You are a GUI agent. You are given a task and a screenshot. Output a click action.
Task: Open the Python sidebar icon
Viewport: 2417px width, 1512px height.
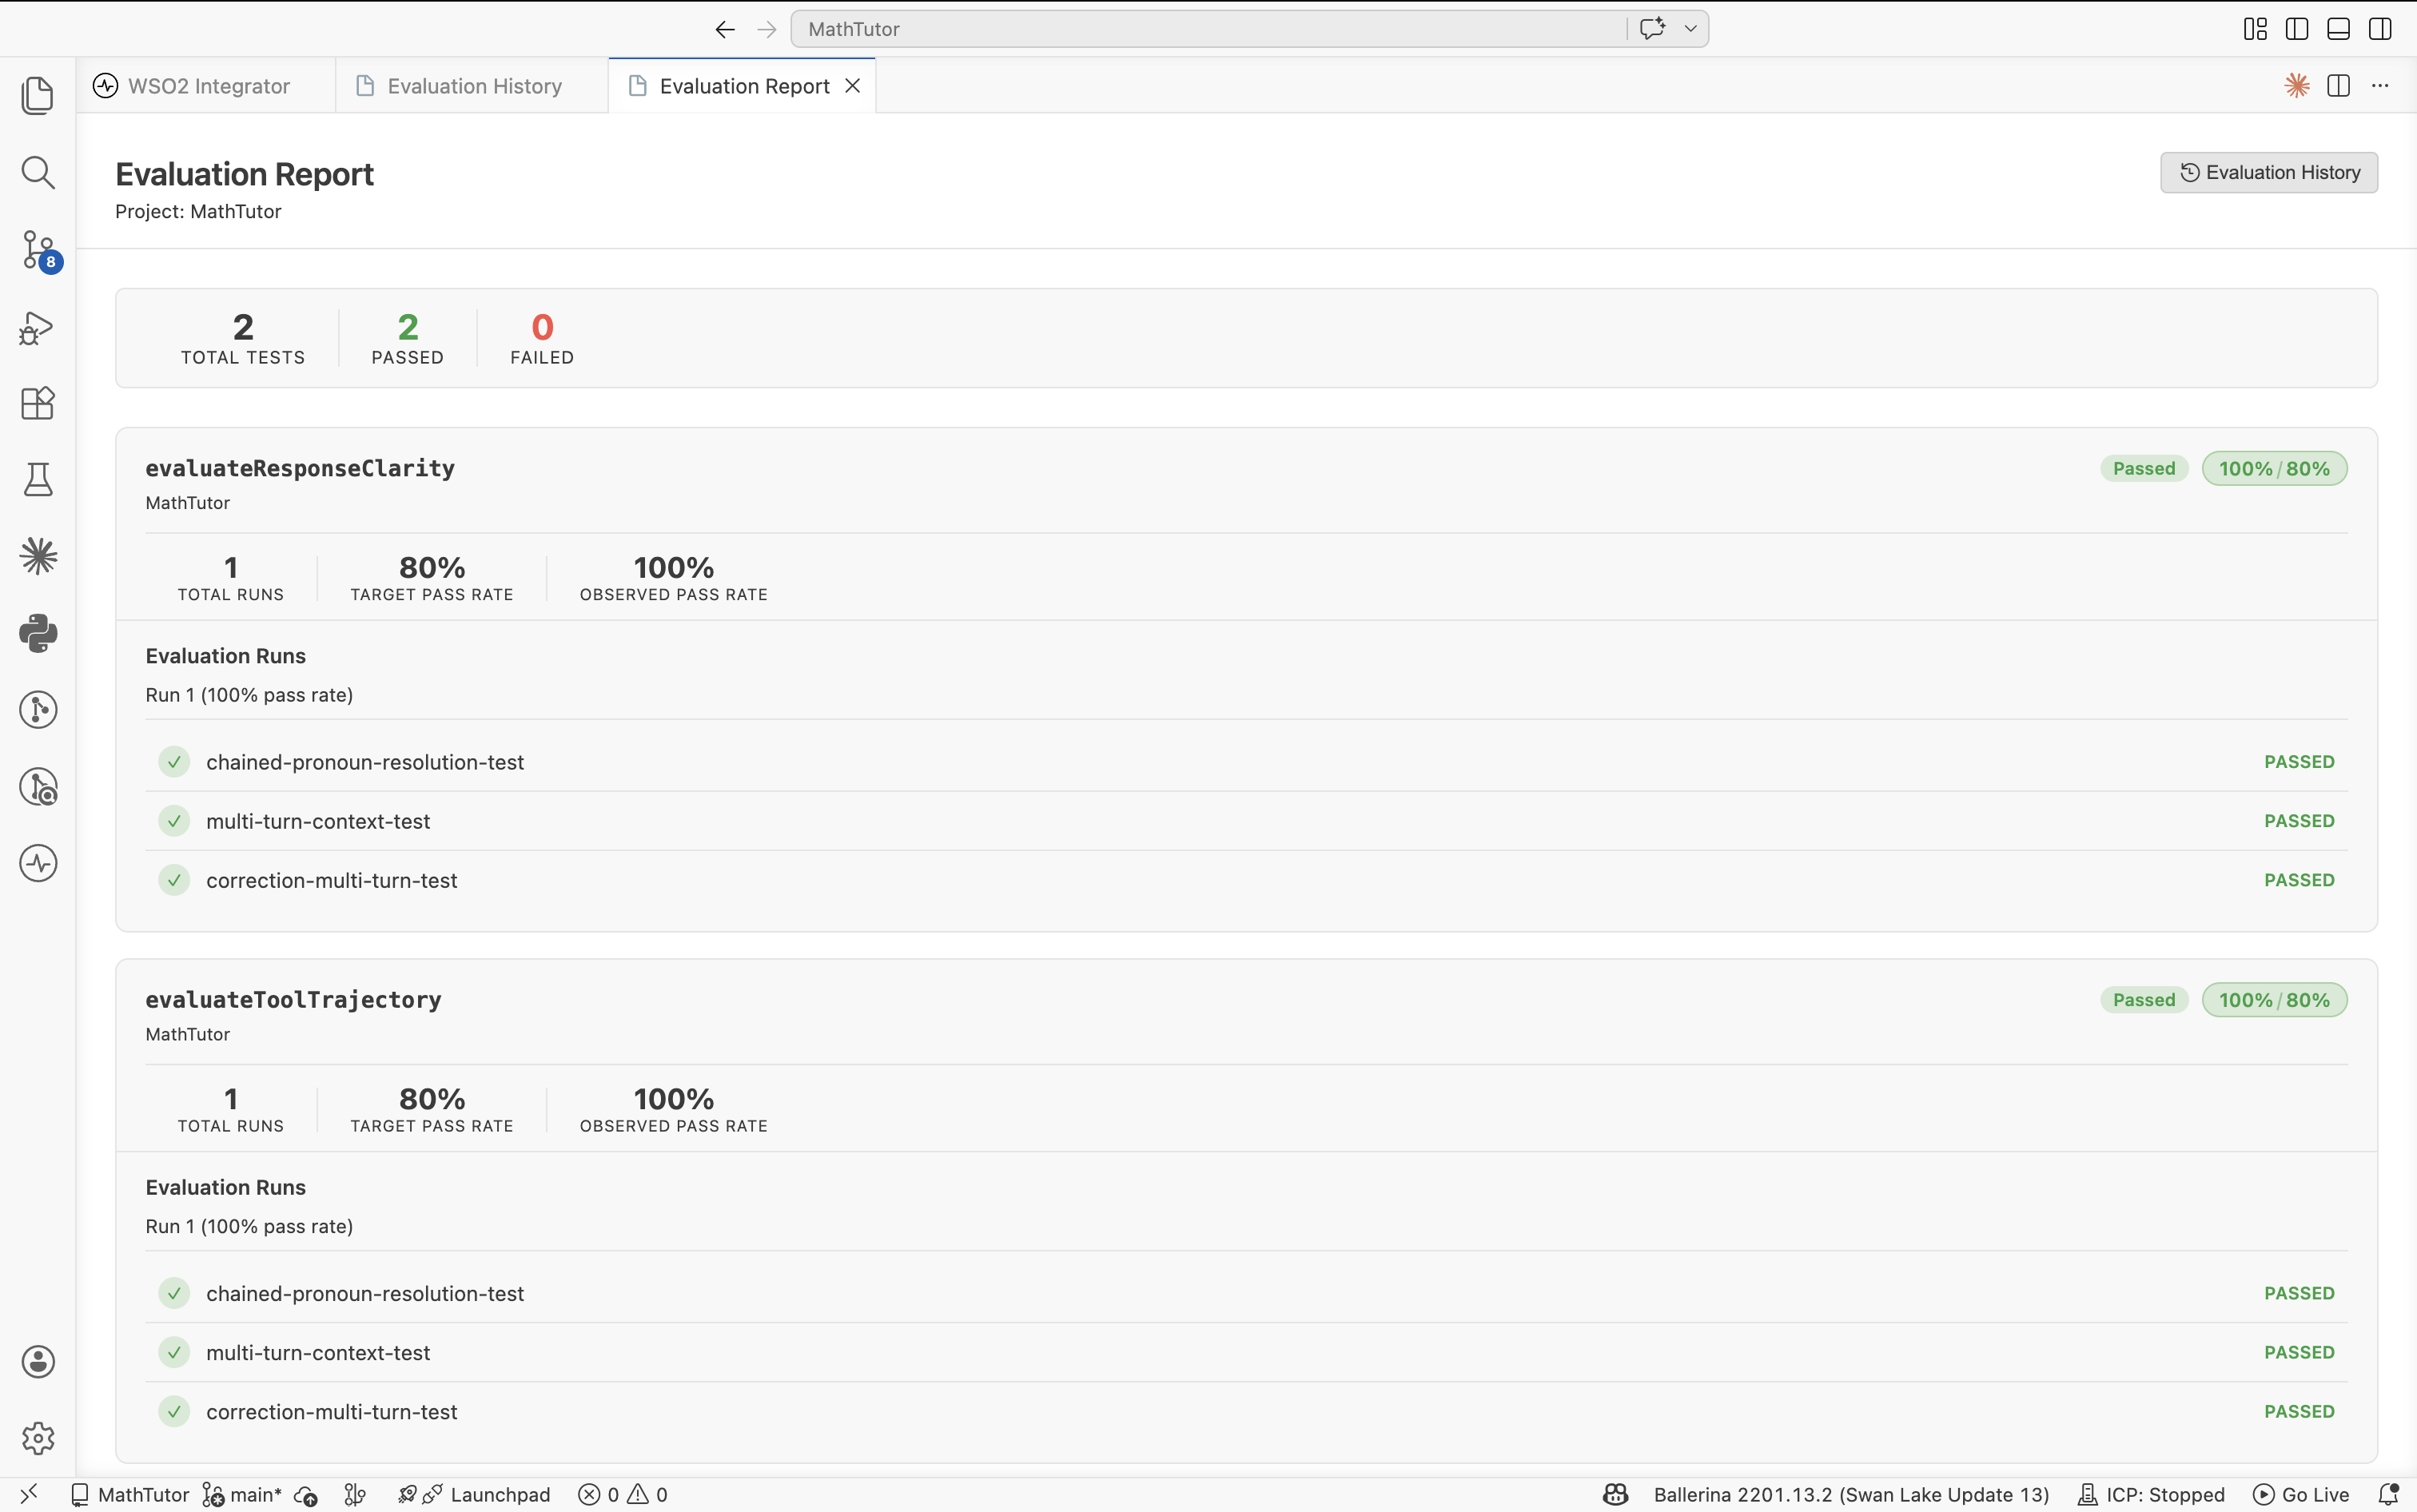[38, 633]
